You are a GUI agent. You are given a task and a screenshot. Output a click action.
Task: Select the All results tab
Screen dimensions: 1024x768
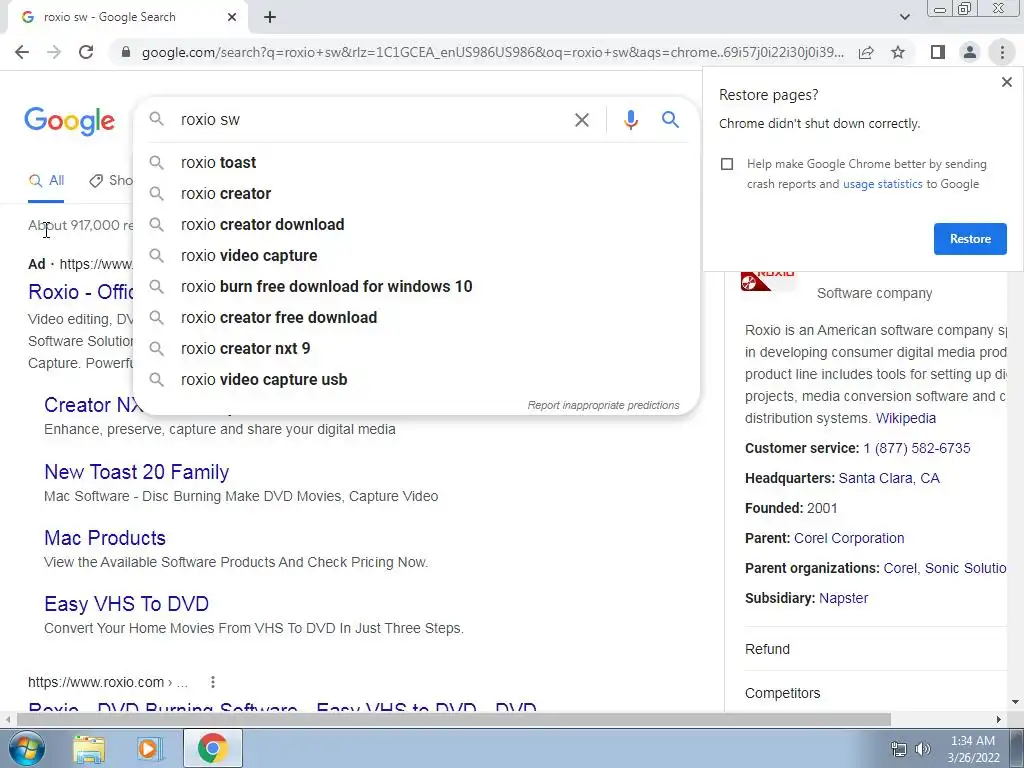coord(46,181)
